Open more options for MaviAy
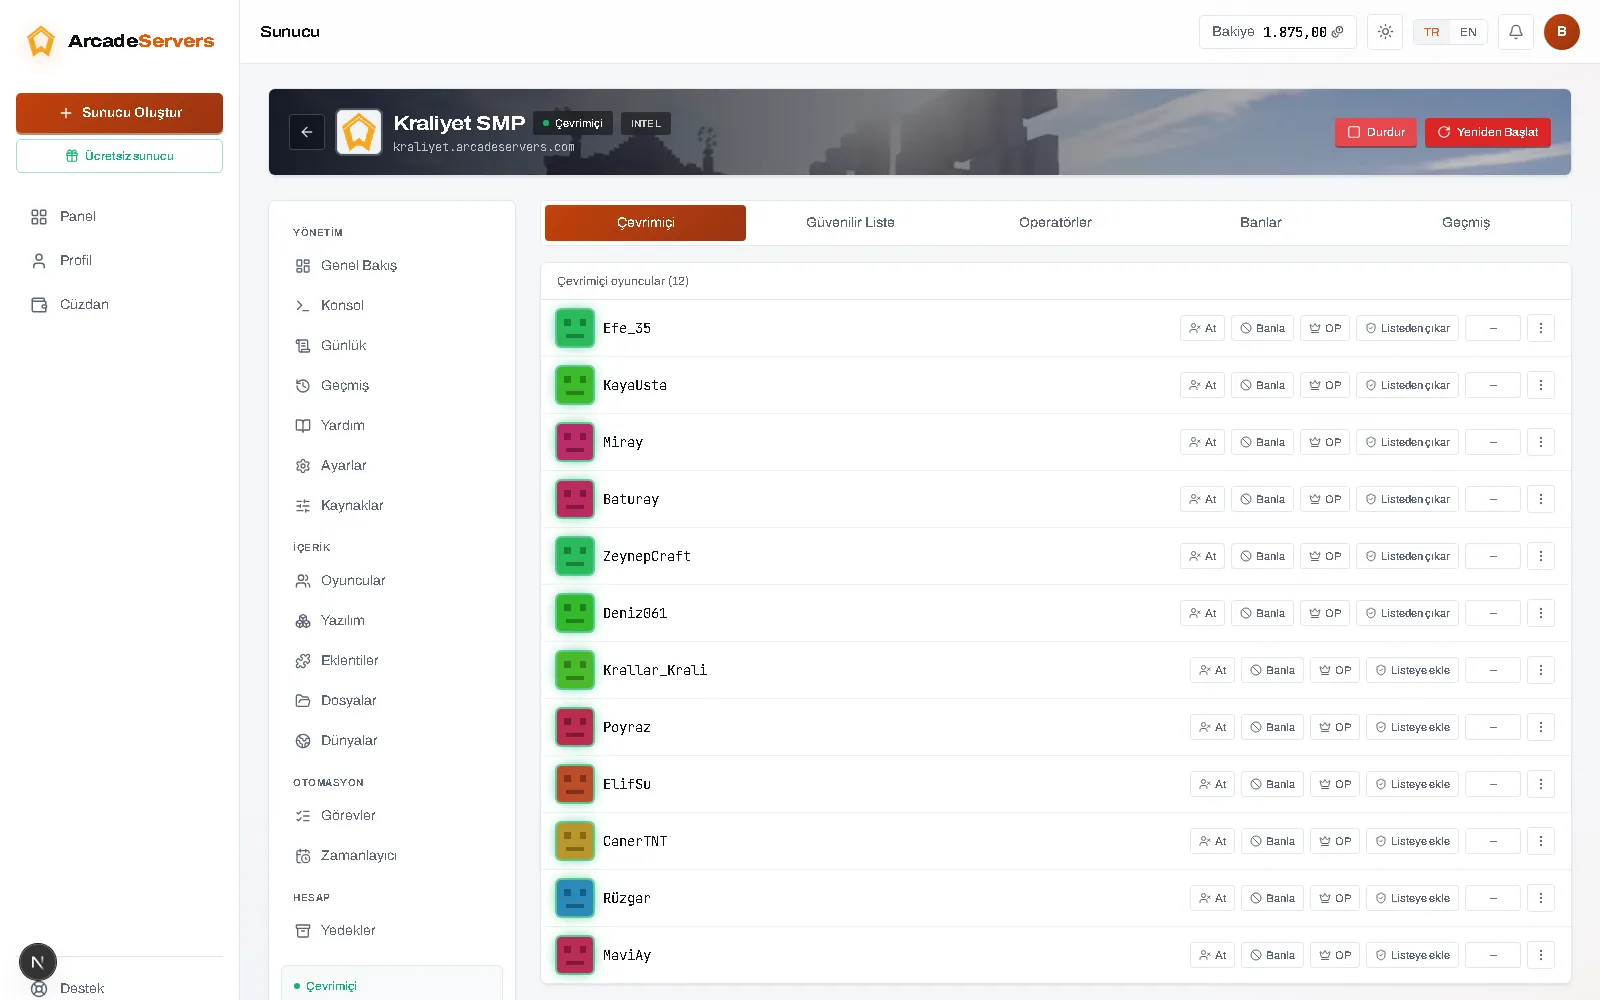 [x=1541, y=955]
